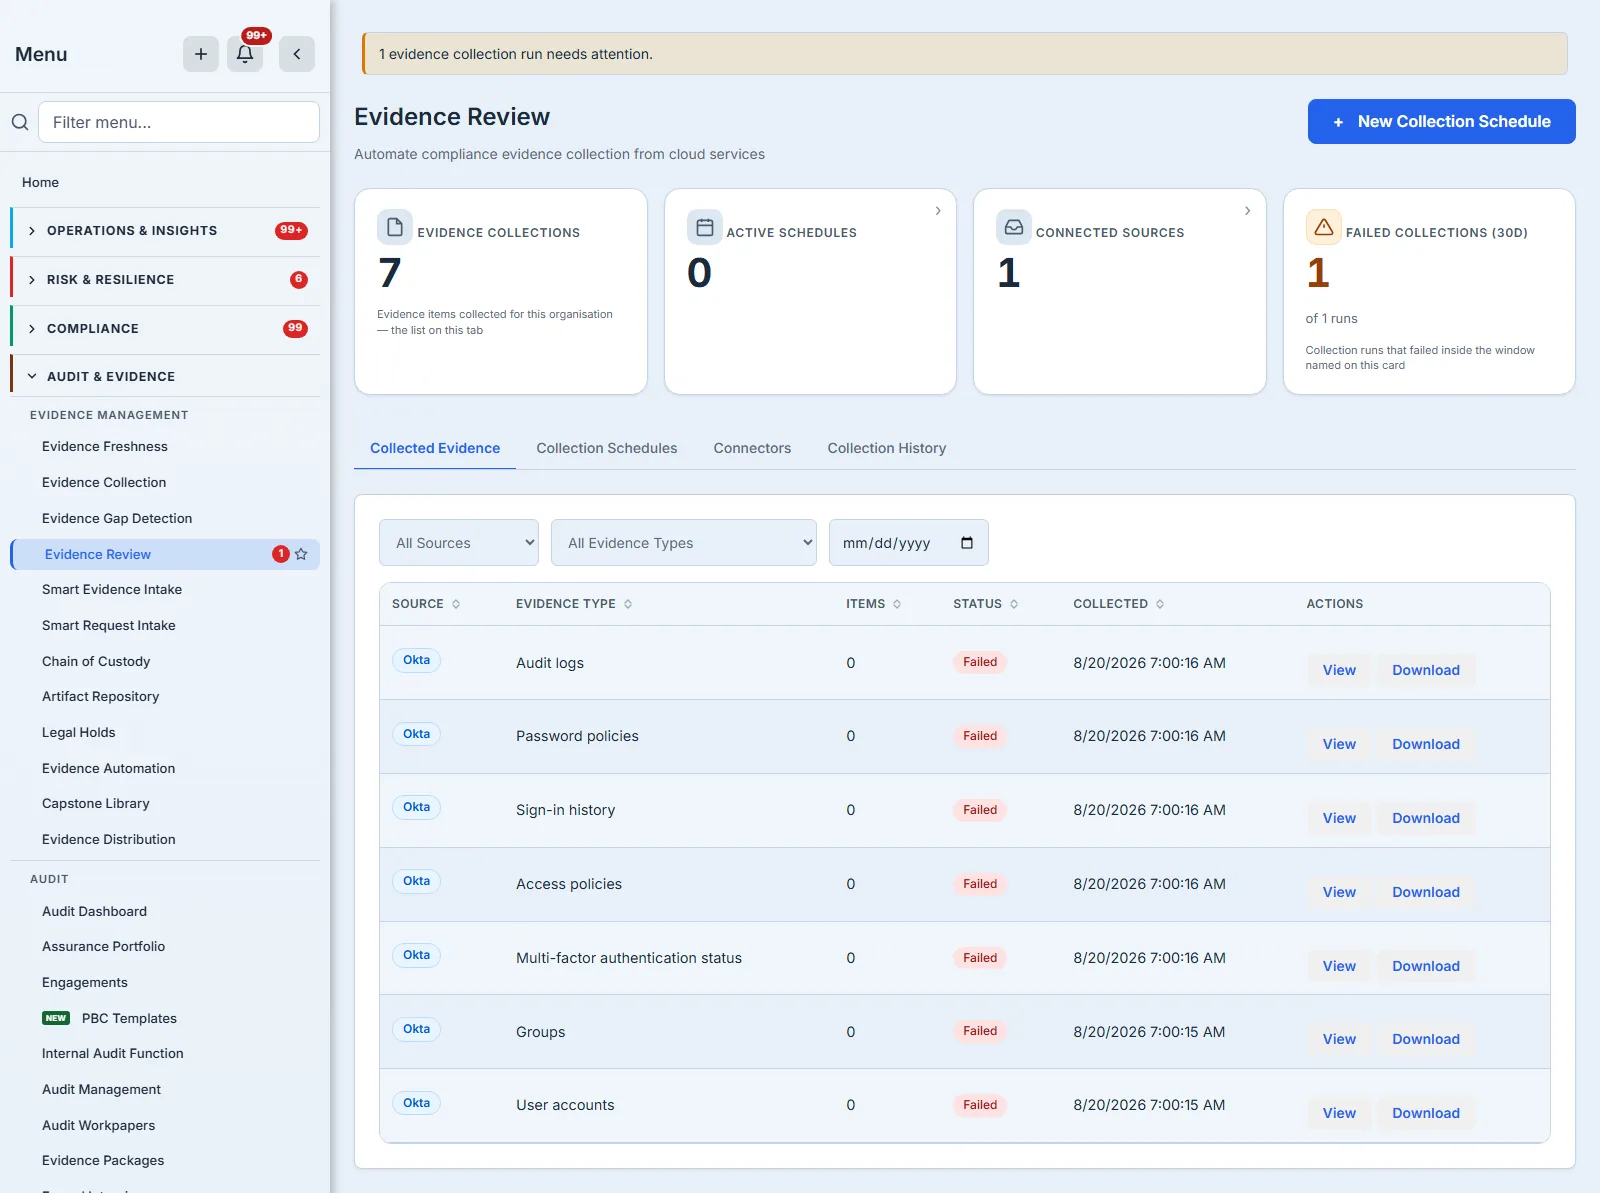Screen dimensions: 1600x1193
Task: Expand Risk & Resilience section
Action: point(167,280)
